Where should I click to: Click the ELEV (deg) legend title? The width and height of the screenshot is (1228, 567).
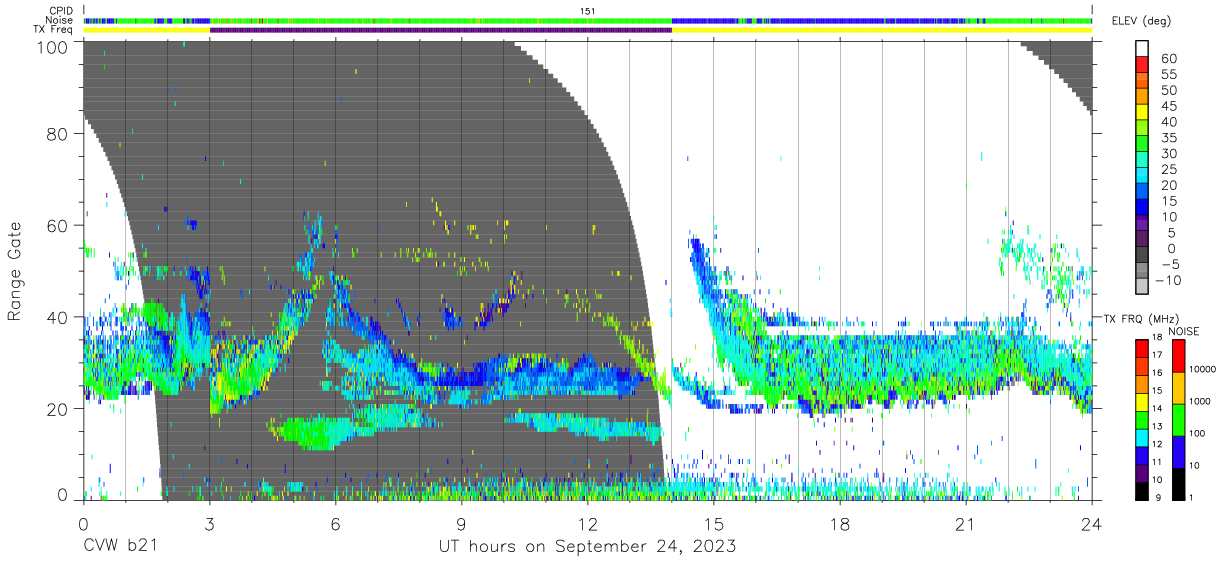(1143, 20)
